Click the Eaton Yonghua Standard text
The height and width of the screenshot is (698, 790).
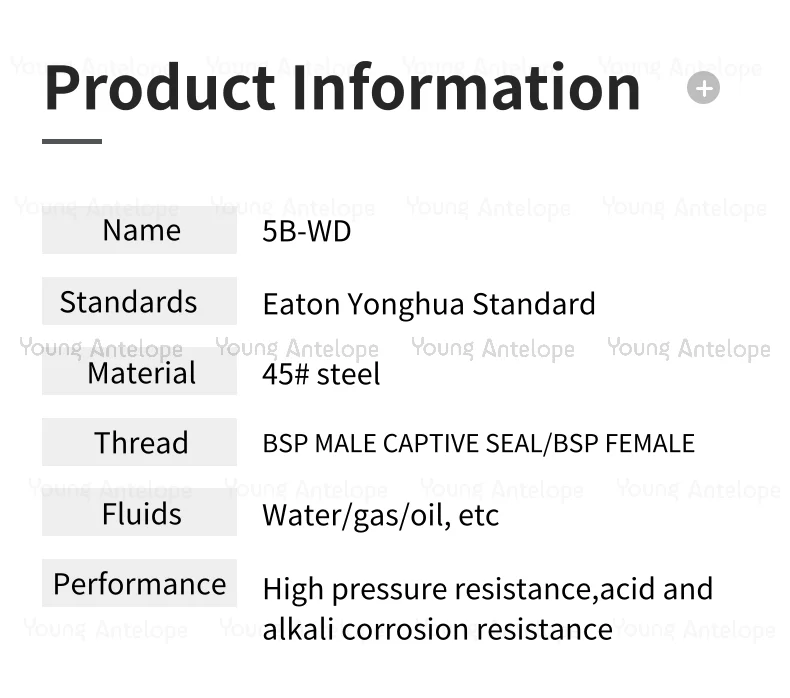(429, 305)
